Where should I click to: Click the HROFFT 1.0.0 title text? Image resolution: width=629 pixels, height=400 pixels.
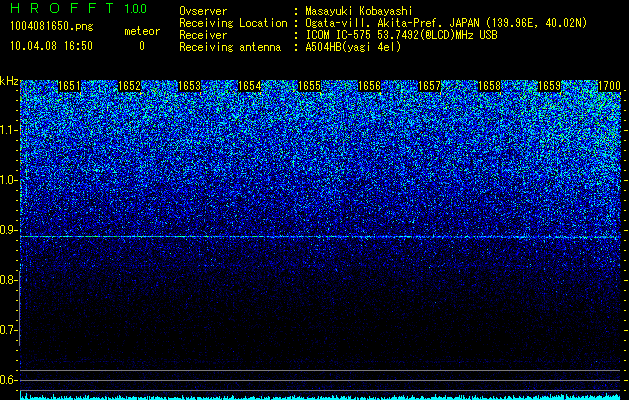[x=78, y=8]
